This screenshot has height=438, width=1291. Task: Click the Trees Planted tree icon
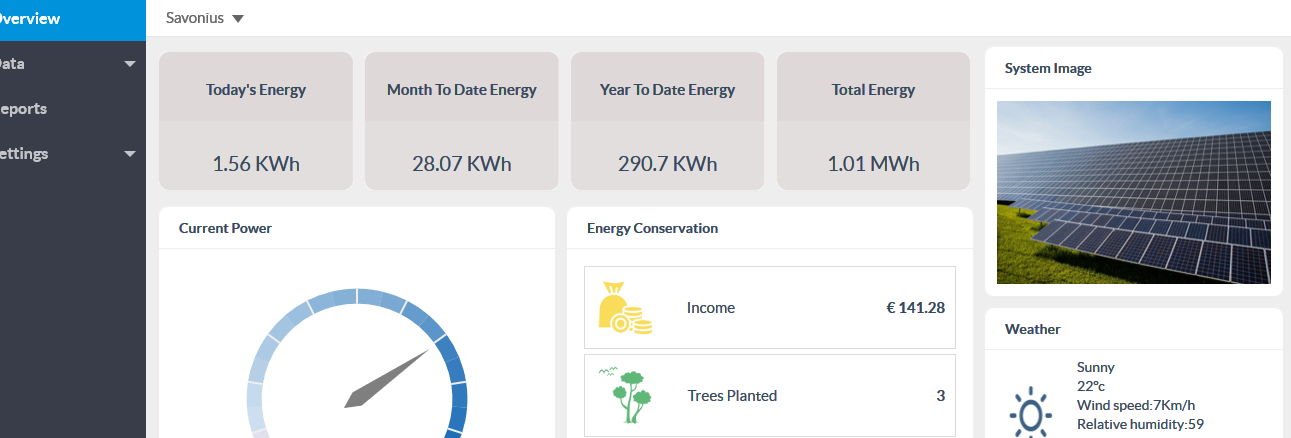click(x=625, y=395)
